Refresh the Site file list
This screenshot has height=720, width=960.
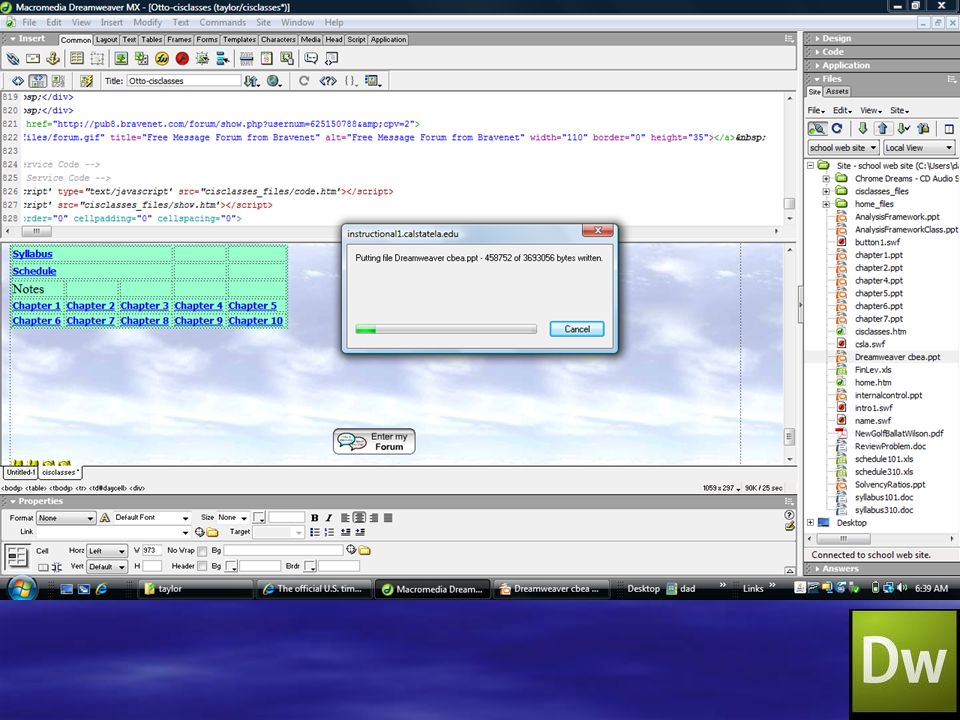837,129
